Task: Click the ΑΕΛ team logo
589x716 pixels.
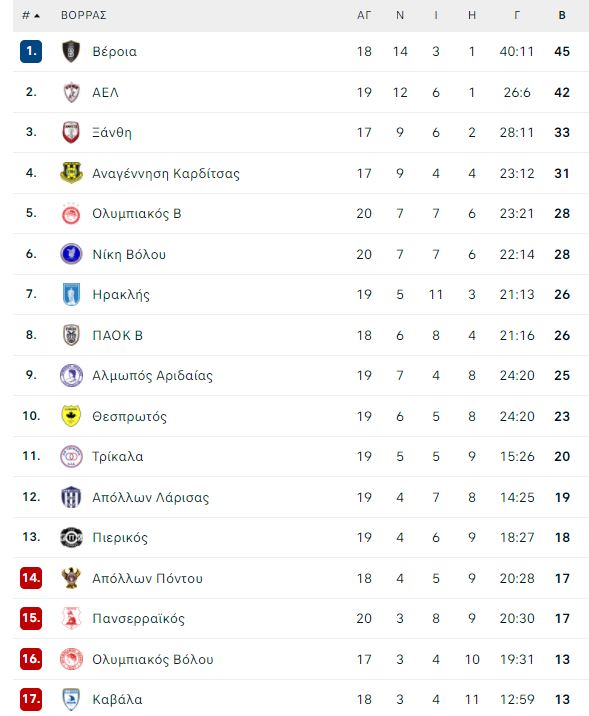Action: coord(71,92)
